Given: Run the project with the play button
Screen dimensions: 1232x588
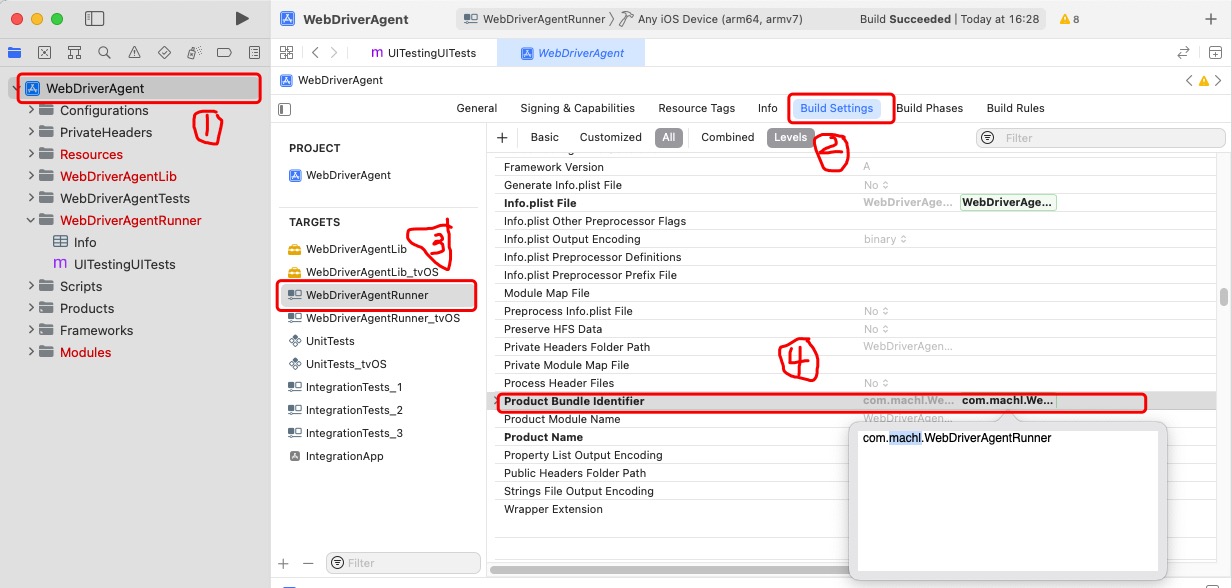Looking at the screenshot, I should pos(241,19).
